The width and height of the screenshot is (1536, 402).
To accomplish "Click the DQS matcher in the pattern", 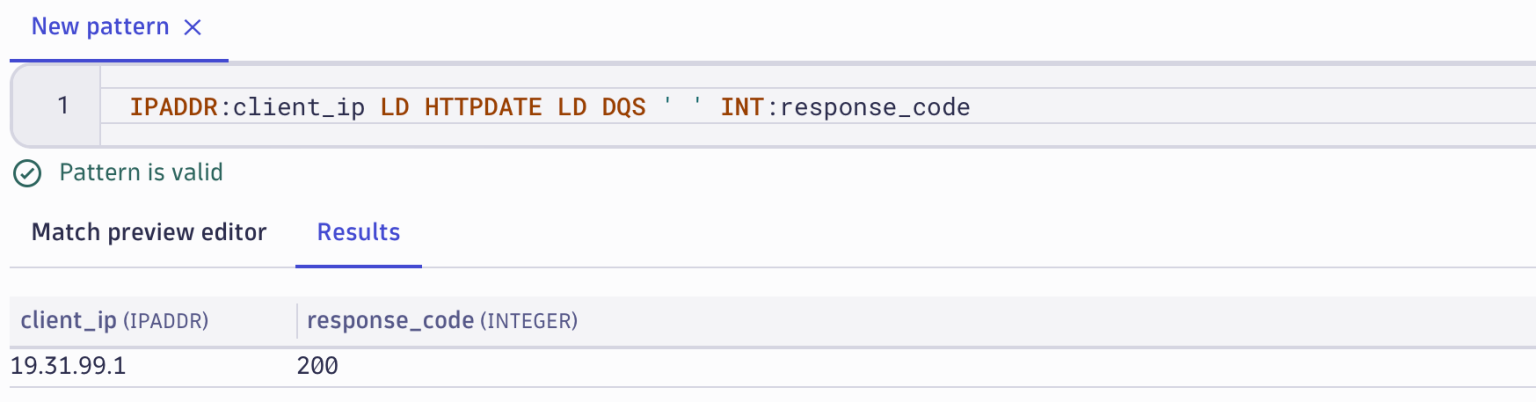I will [x=624, y=106].
